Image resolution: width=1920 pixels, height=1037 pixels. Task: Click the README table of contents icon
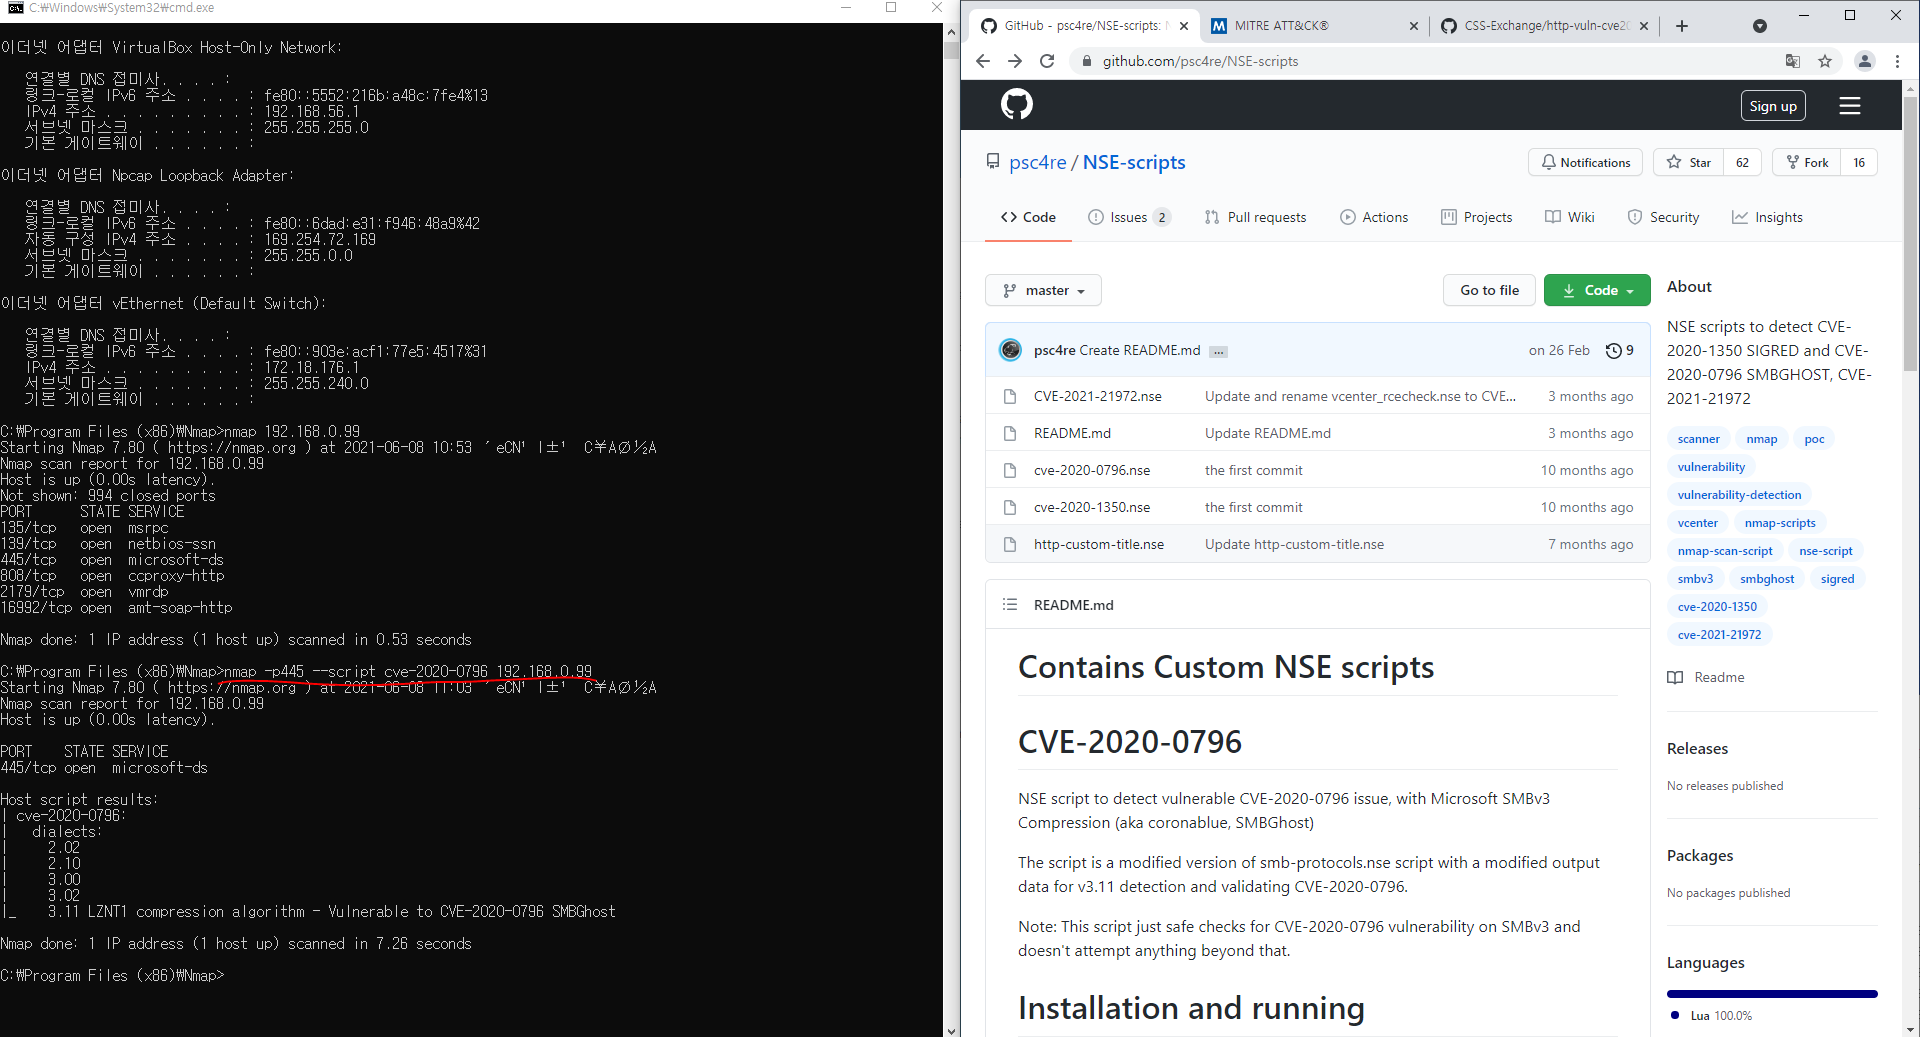click(x=1010, y=604)
